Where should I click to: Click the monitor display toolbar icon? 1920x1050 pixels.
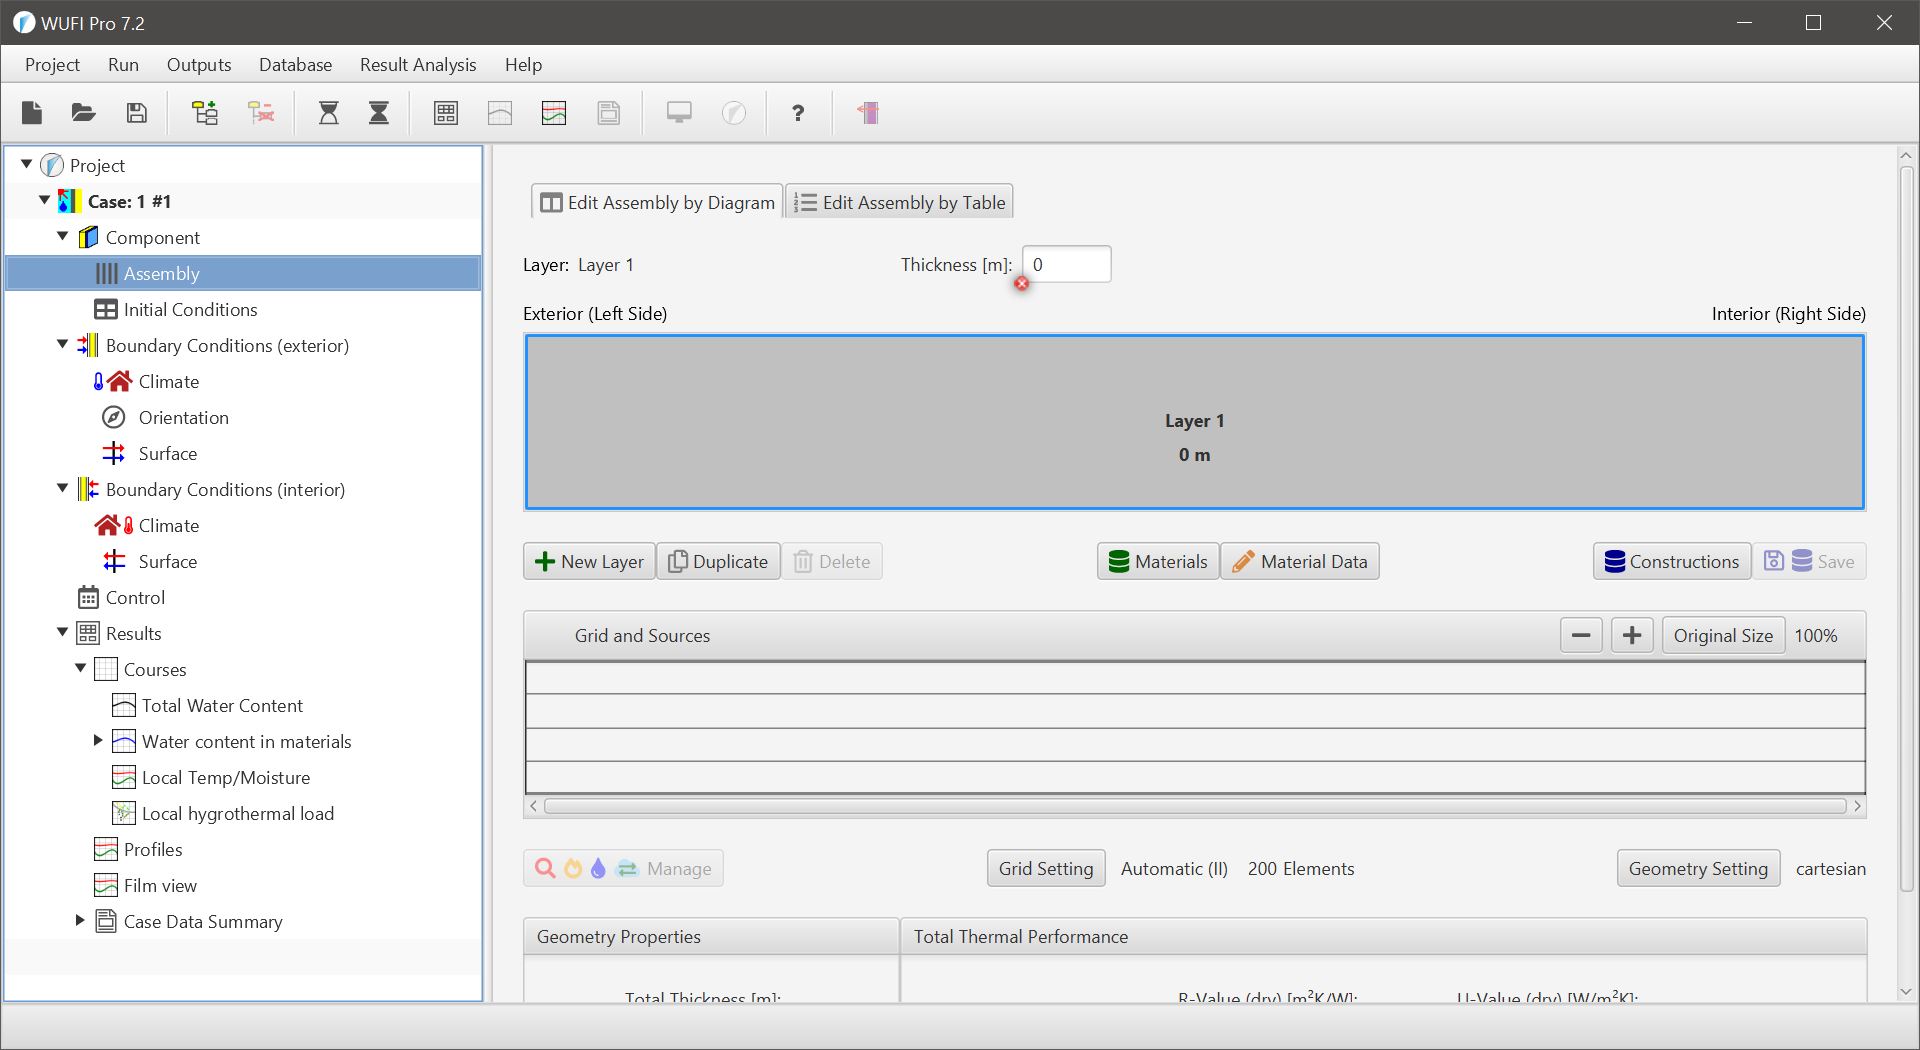(679, 113)
